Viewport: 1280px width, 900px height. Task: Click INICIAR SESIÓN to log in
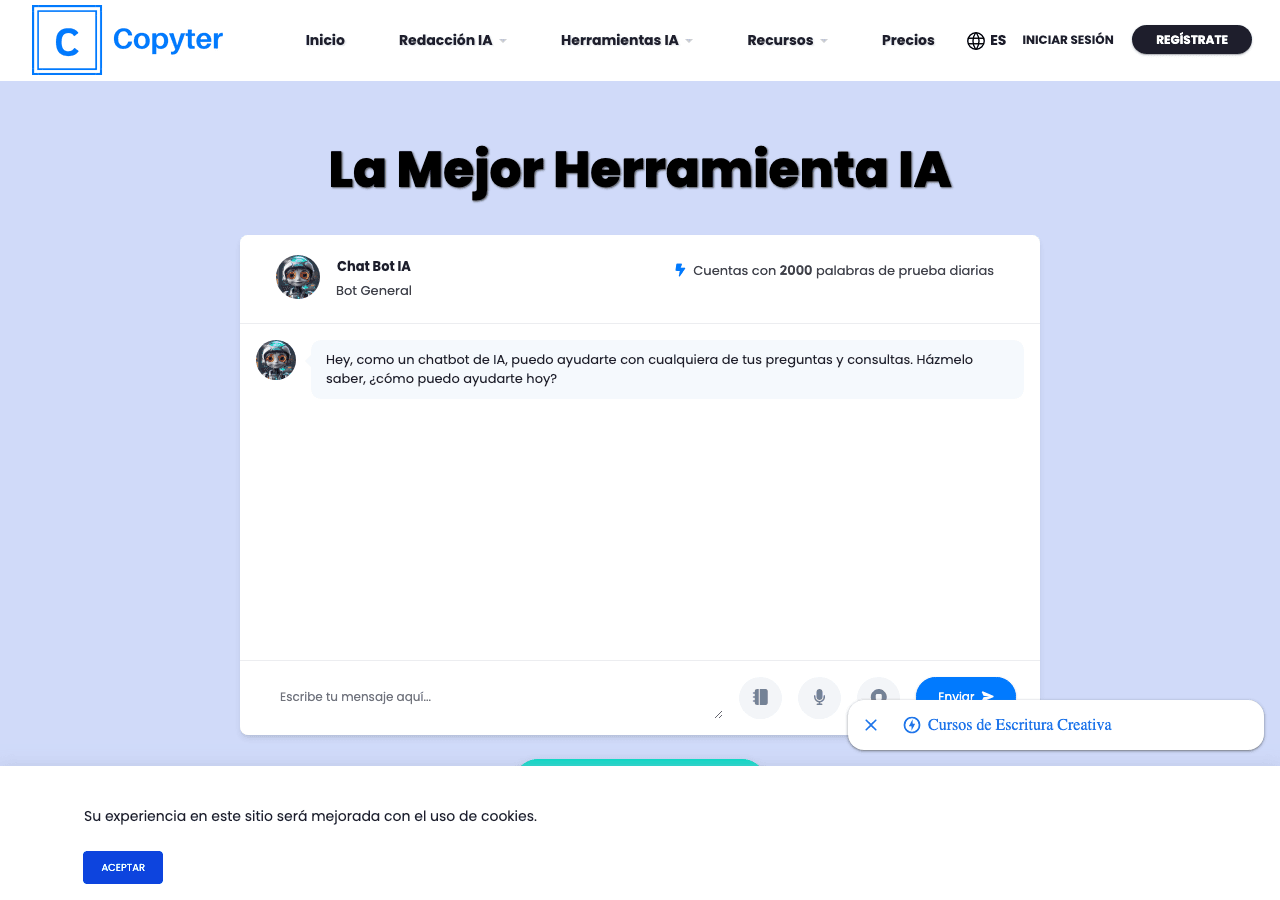click(1068, 40)
